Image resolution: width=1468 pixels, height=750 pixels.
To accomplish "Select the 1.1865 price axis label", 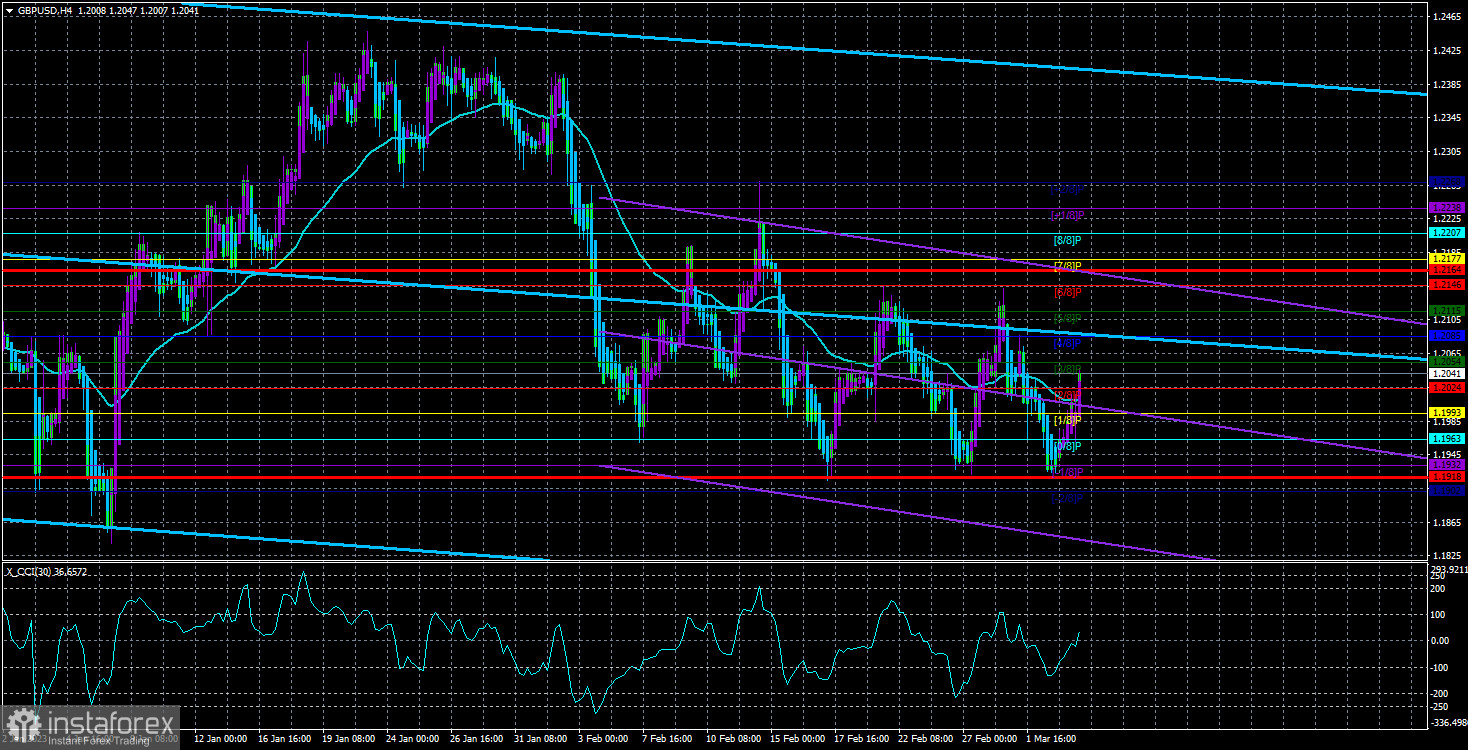I will [1447, 522].
